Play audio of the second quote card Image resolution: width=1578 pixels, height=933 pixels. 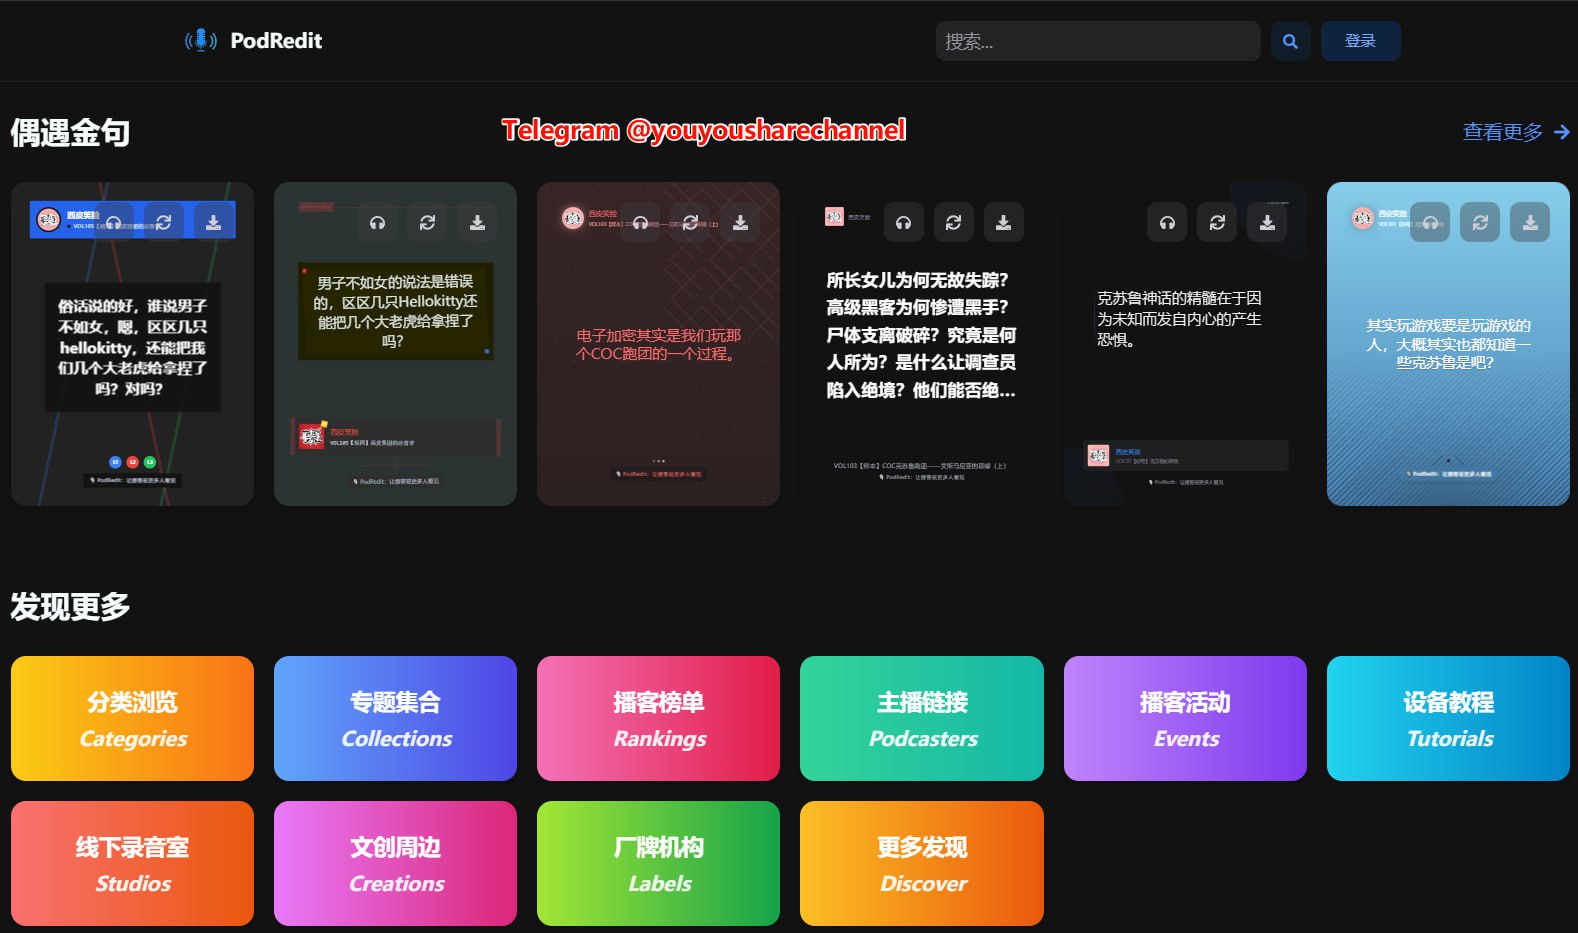click(x=377, y=222)
